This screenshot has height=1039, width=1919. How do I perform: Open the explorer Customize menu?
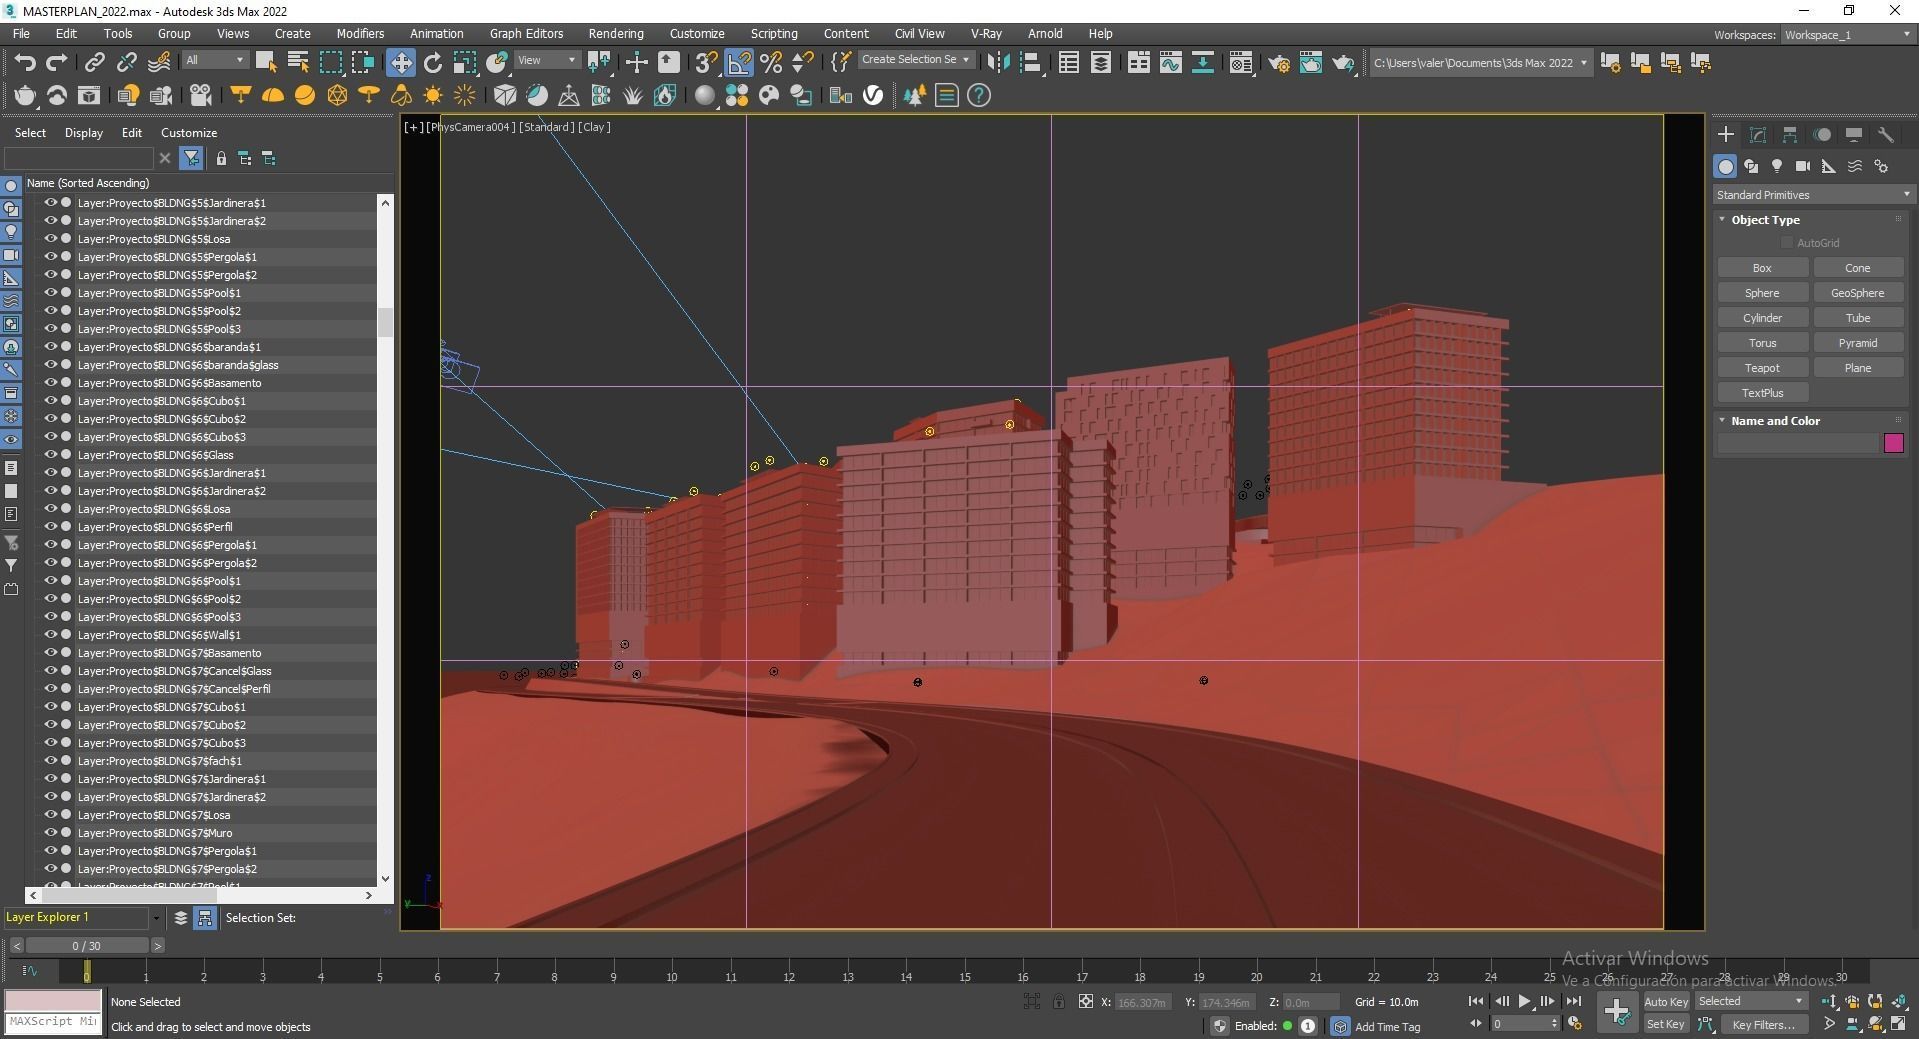point(189,133)
